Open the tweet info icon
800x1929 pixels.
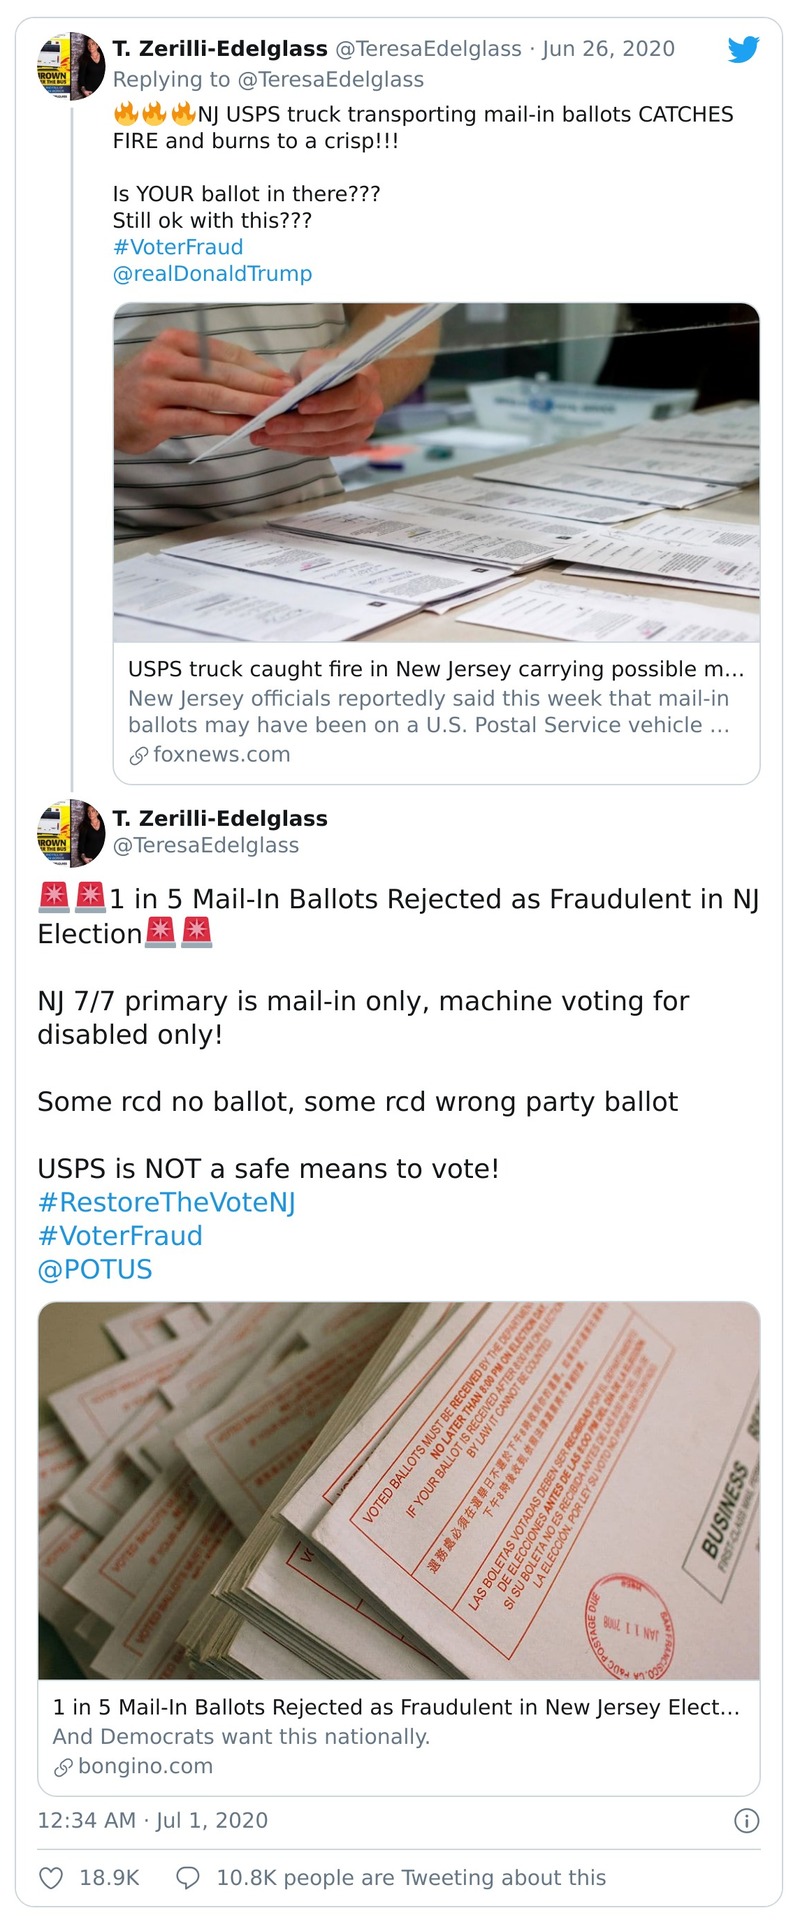pyautogui.click(x=746, y=1820)
